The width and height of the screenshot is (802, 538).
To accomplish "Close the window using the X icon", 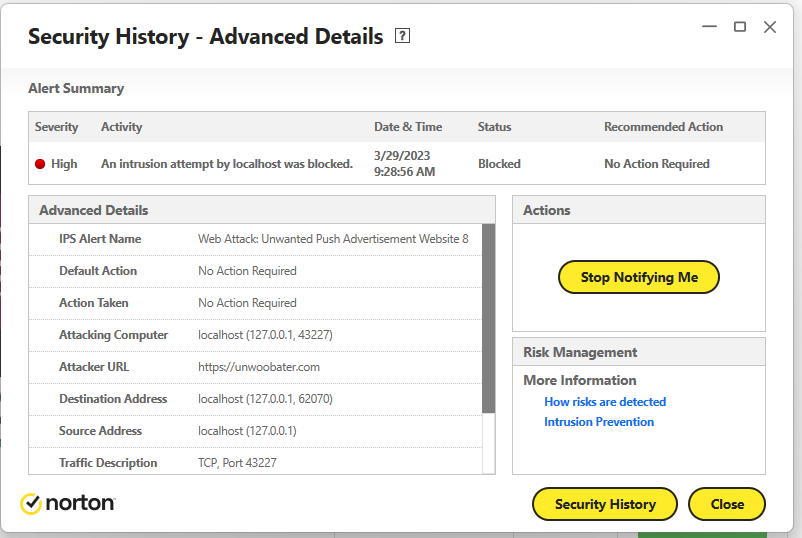I will point(770,27).
